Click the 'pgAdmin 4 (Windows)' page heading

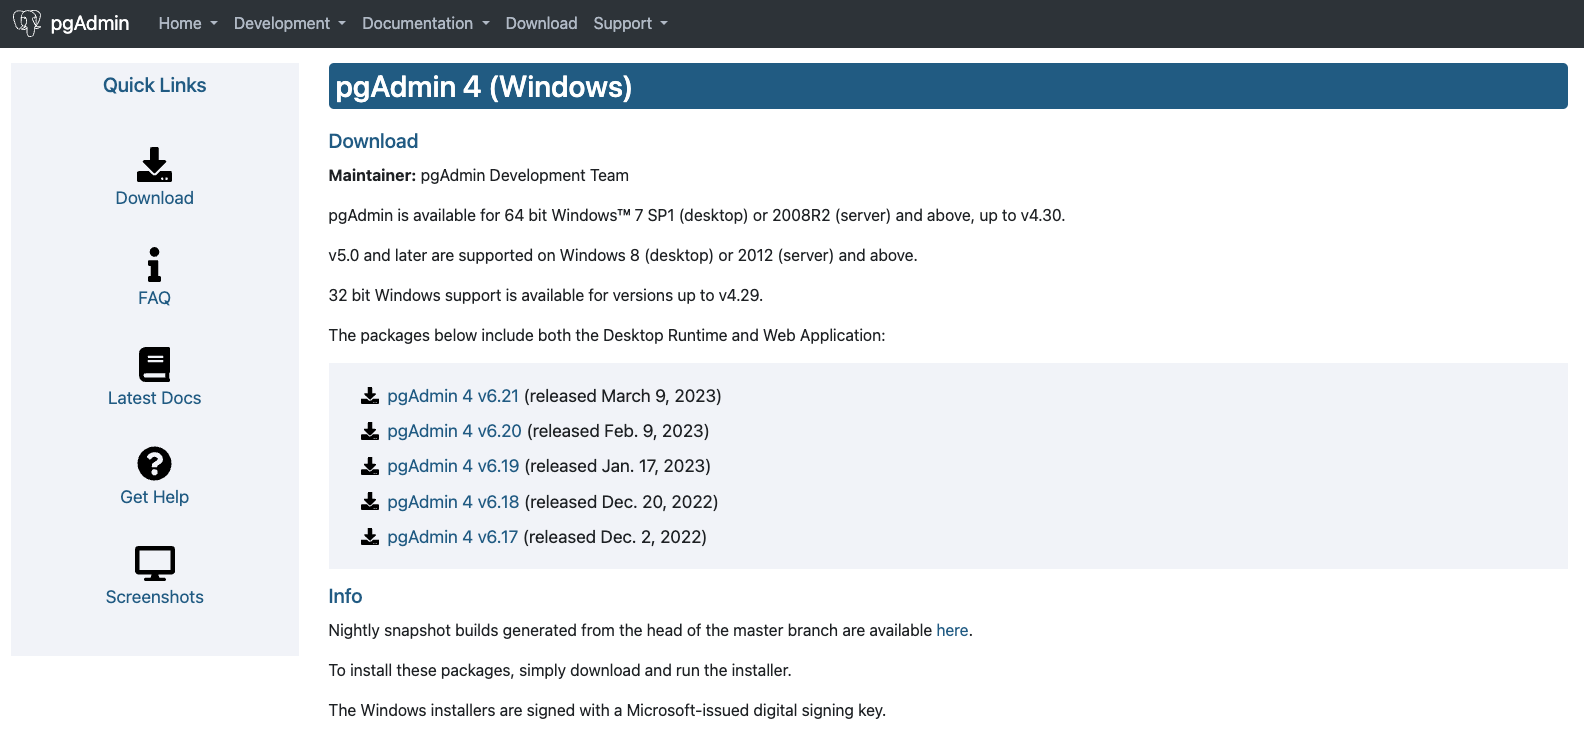click(x=484, y=87)
